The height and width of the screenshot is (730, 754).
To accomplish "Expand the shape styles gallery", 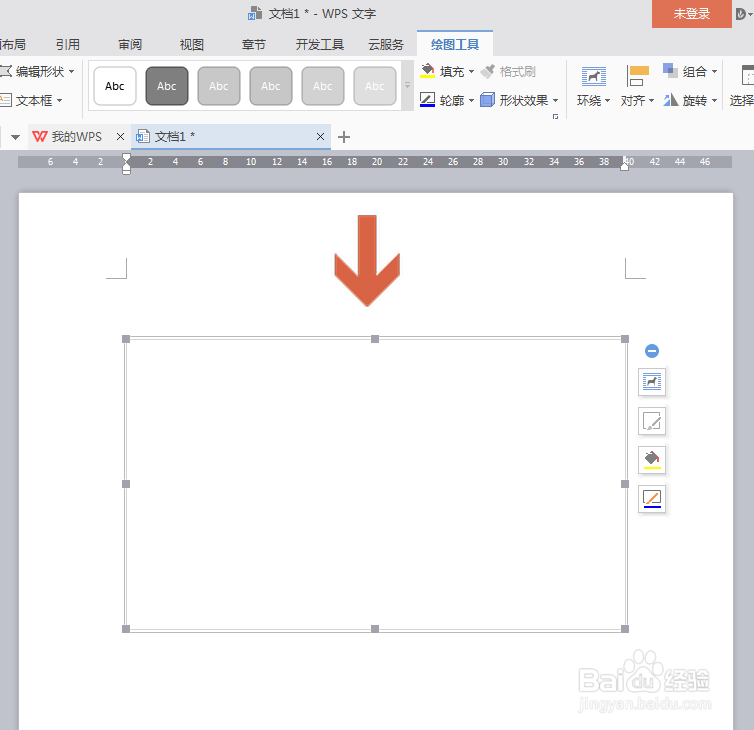I will (407, 86).
